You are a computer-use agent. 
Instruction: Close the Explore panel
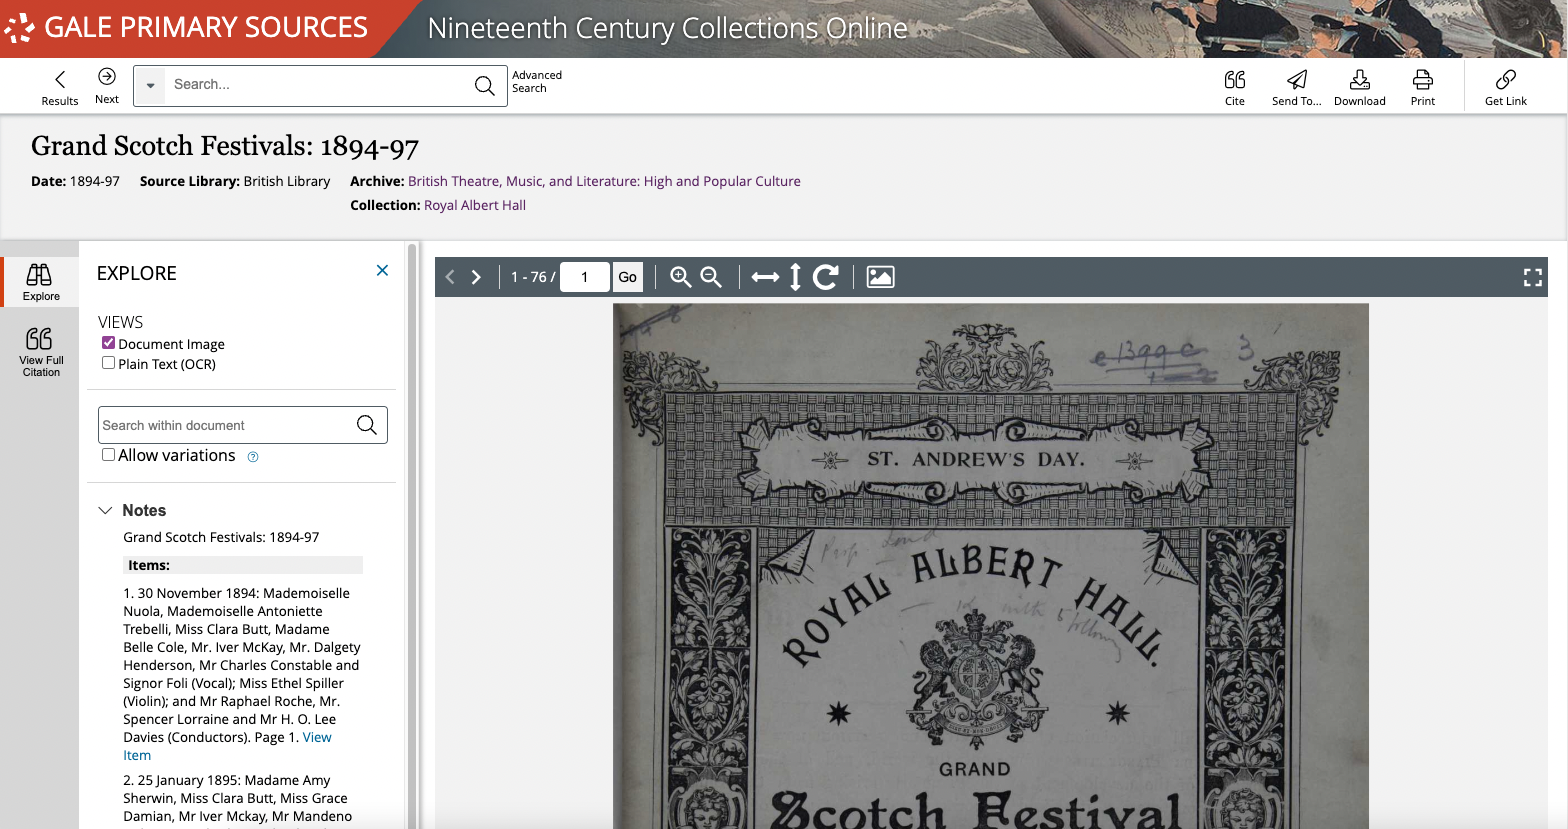[382, 271]
